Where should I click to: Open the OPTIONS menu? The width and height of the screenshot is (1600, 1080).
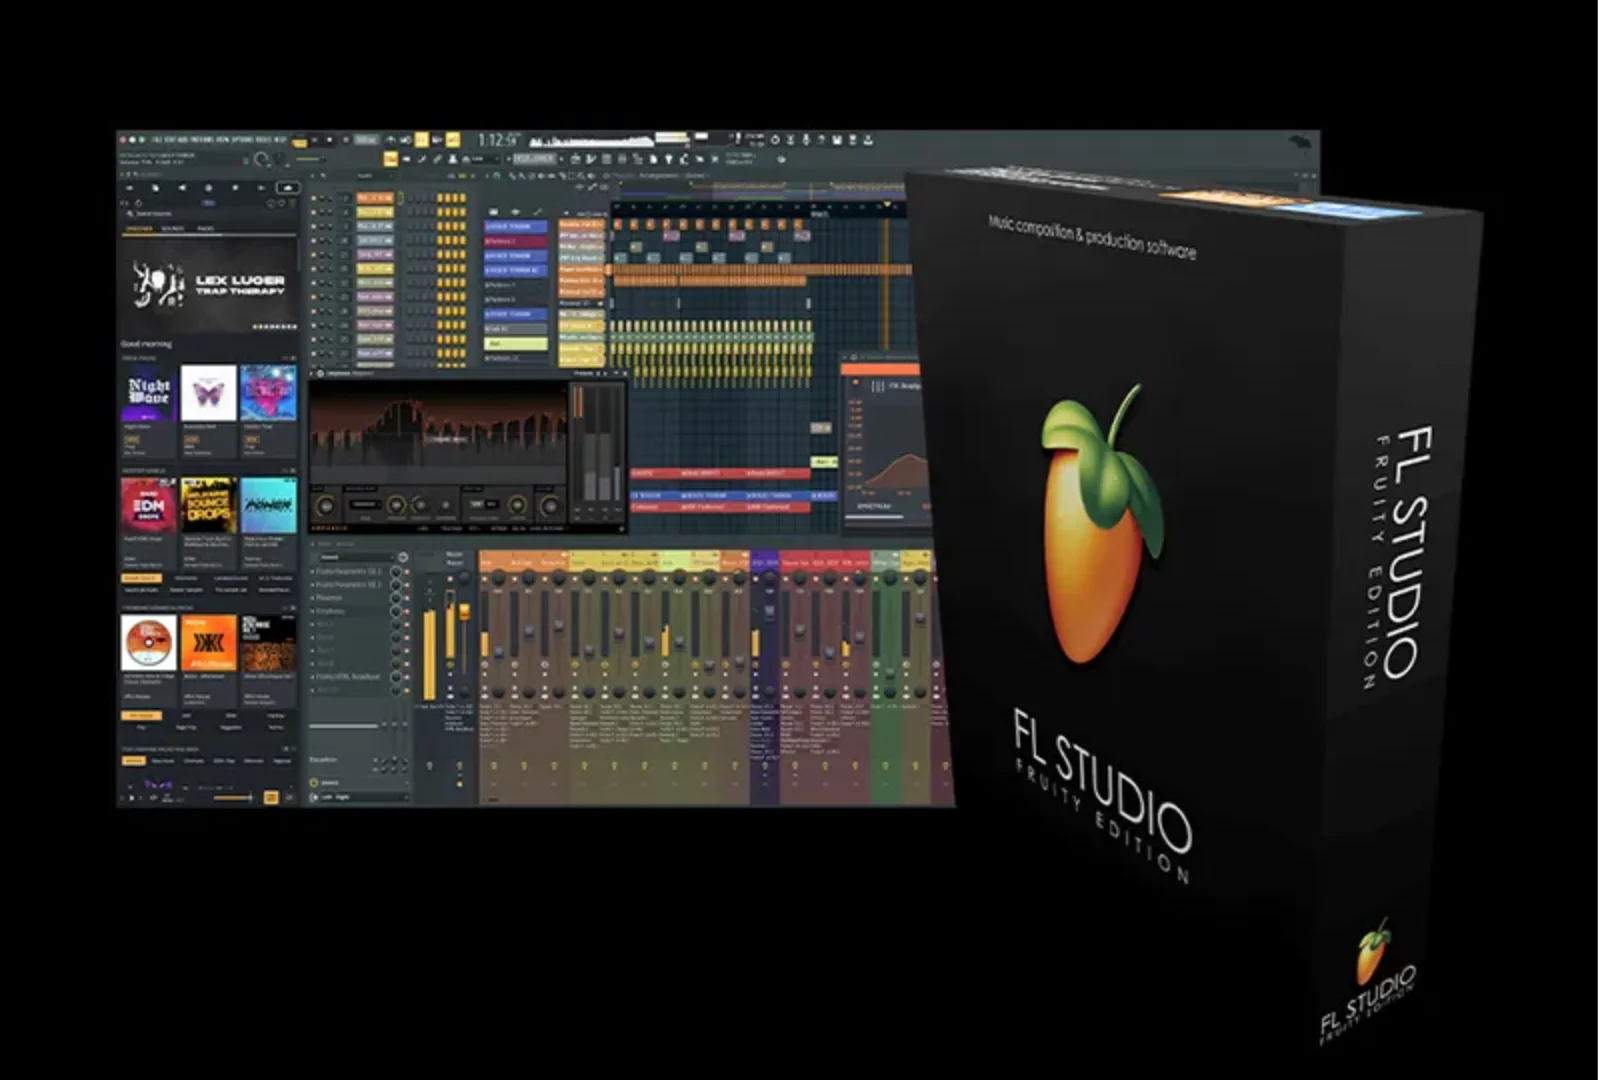pyautogui.click(x=243, y=140)
